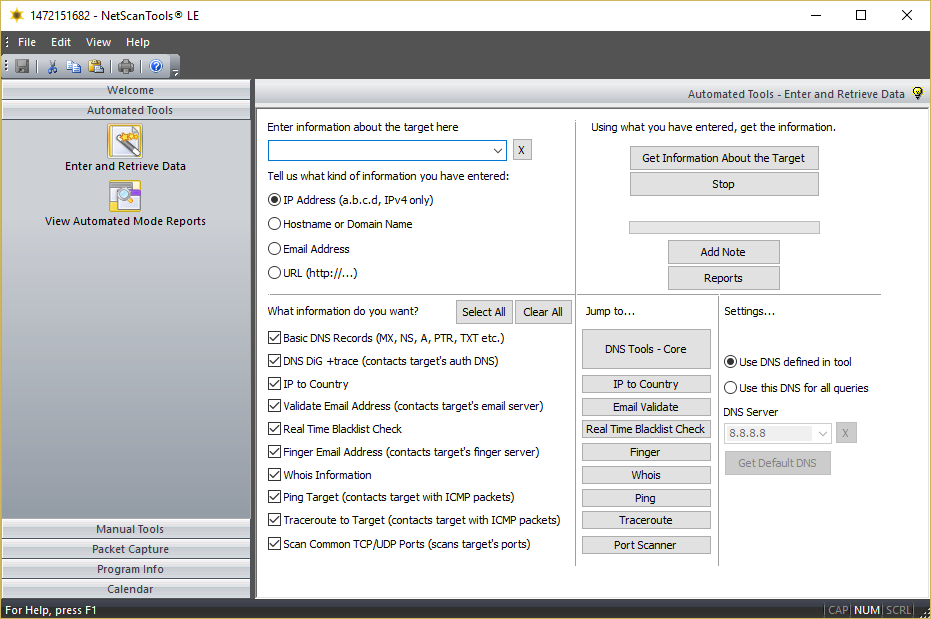Click the progress bar under Stop

click(x=724, y=227)
